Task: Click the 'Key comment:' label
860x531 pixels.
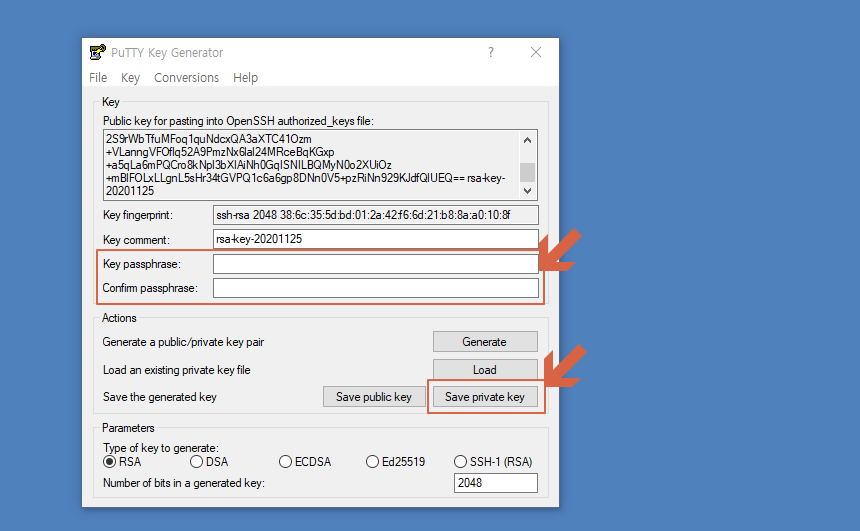Action: (136, 240)
